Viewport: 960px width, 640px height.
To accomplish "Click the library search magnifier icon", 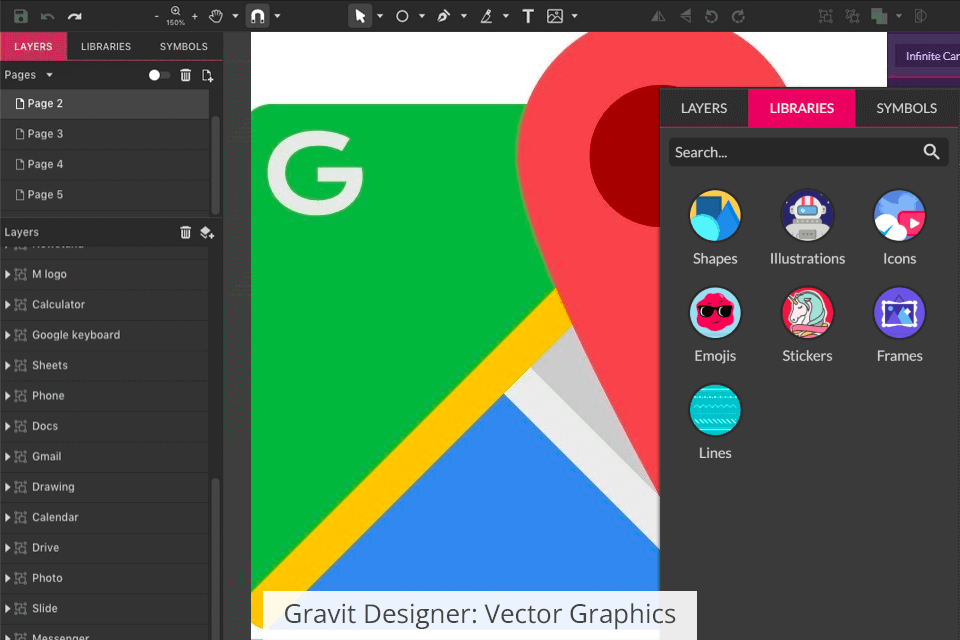I will (x=931, y=152).
